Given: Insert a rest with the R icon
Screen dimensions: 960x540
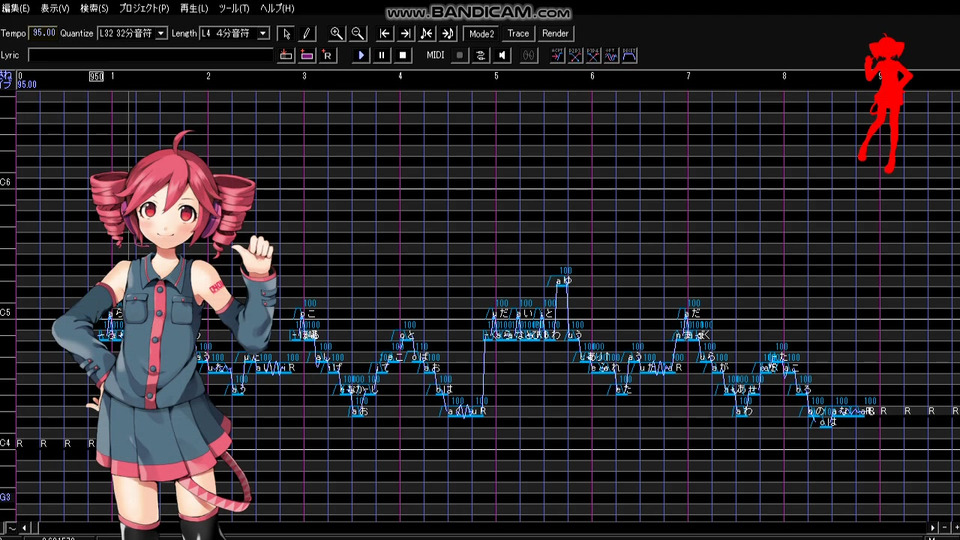Looking at the screenshot, I should point(328,55).
